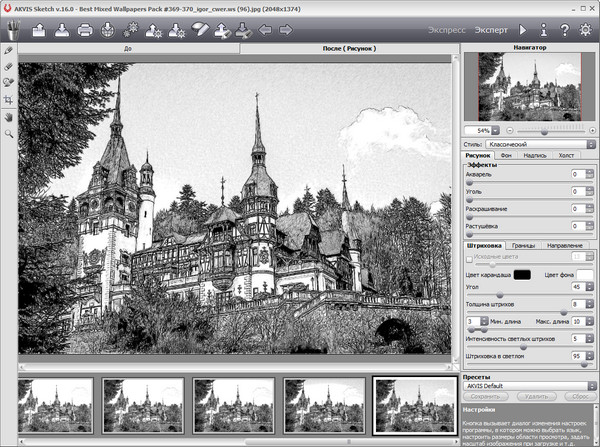Viewport: 600px width, 447px height.
Task: Click the Run (play) processing button
Action: pyautogui.click(x=522, y=30)
